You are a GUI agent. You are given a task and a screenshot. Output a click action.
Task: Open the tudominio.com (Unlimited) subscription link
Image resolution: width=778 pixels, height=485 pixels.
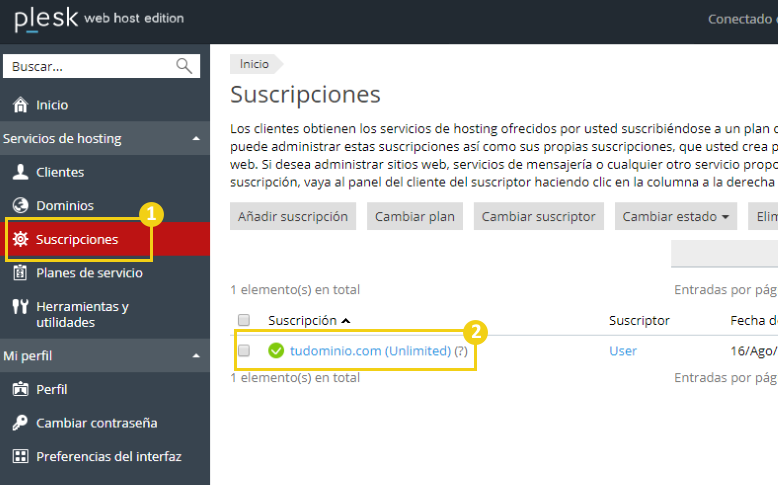coord(370,351)
